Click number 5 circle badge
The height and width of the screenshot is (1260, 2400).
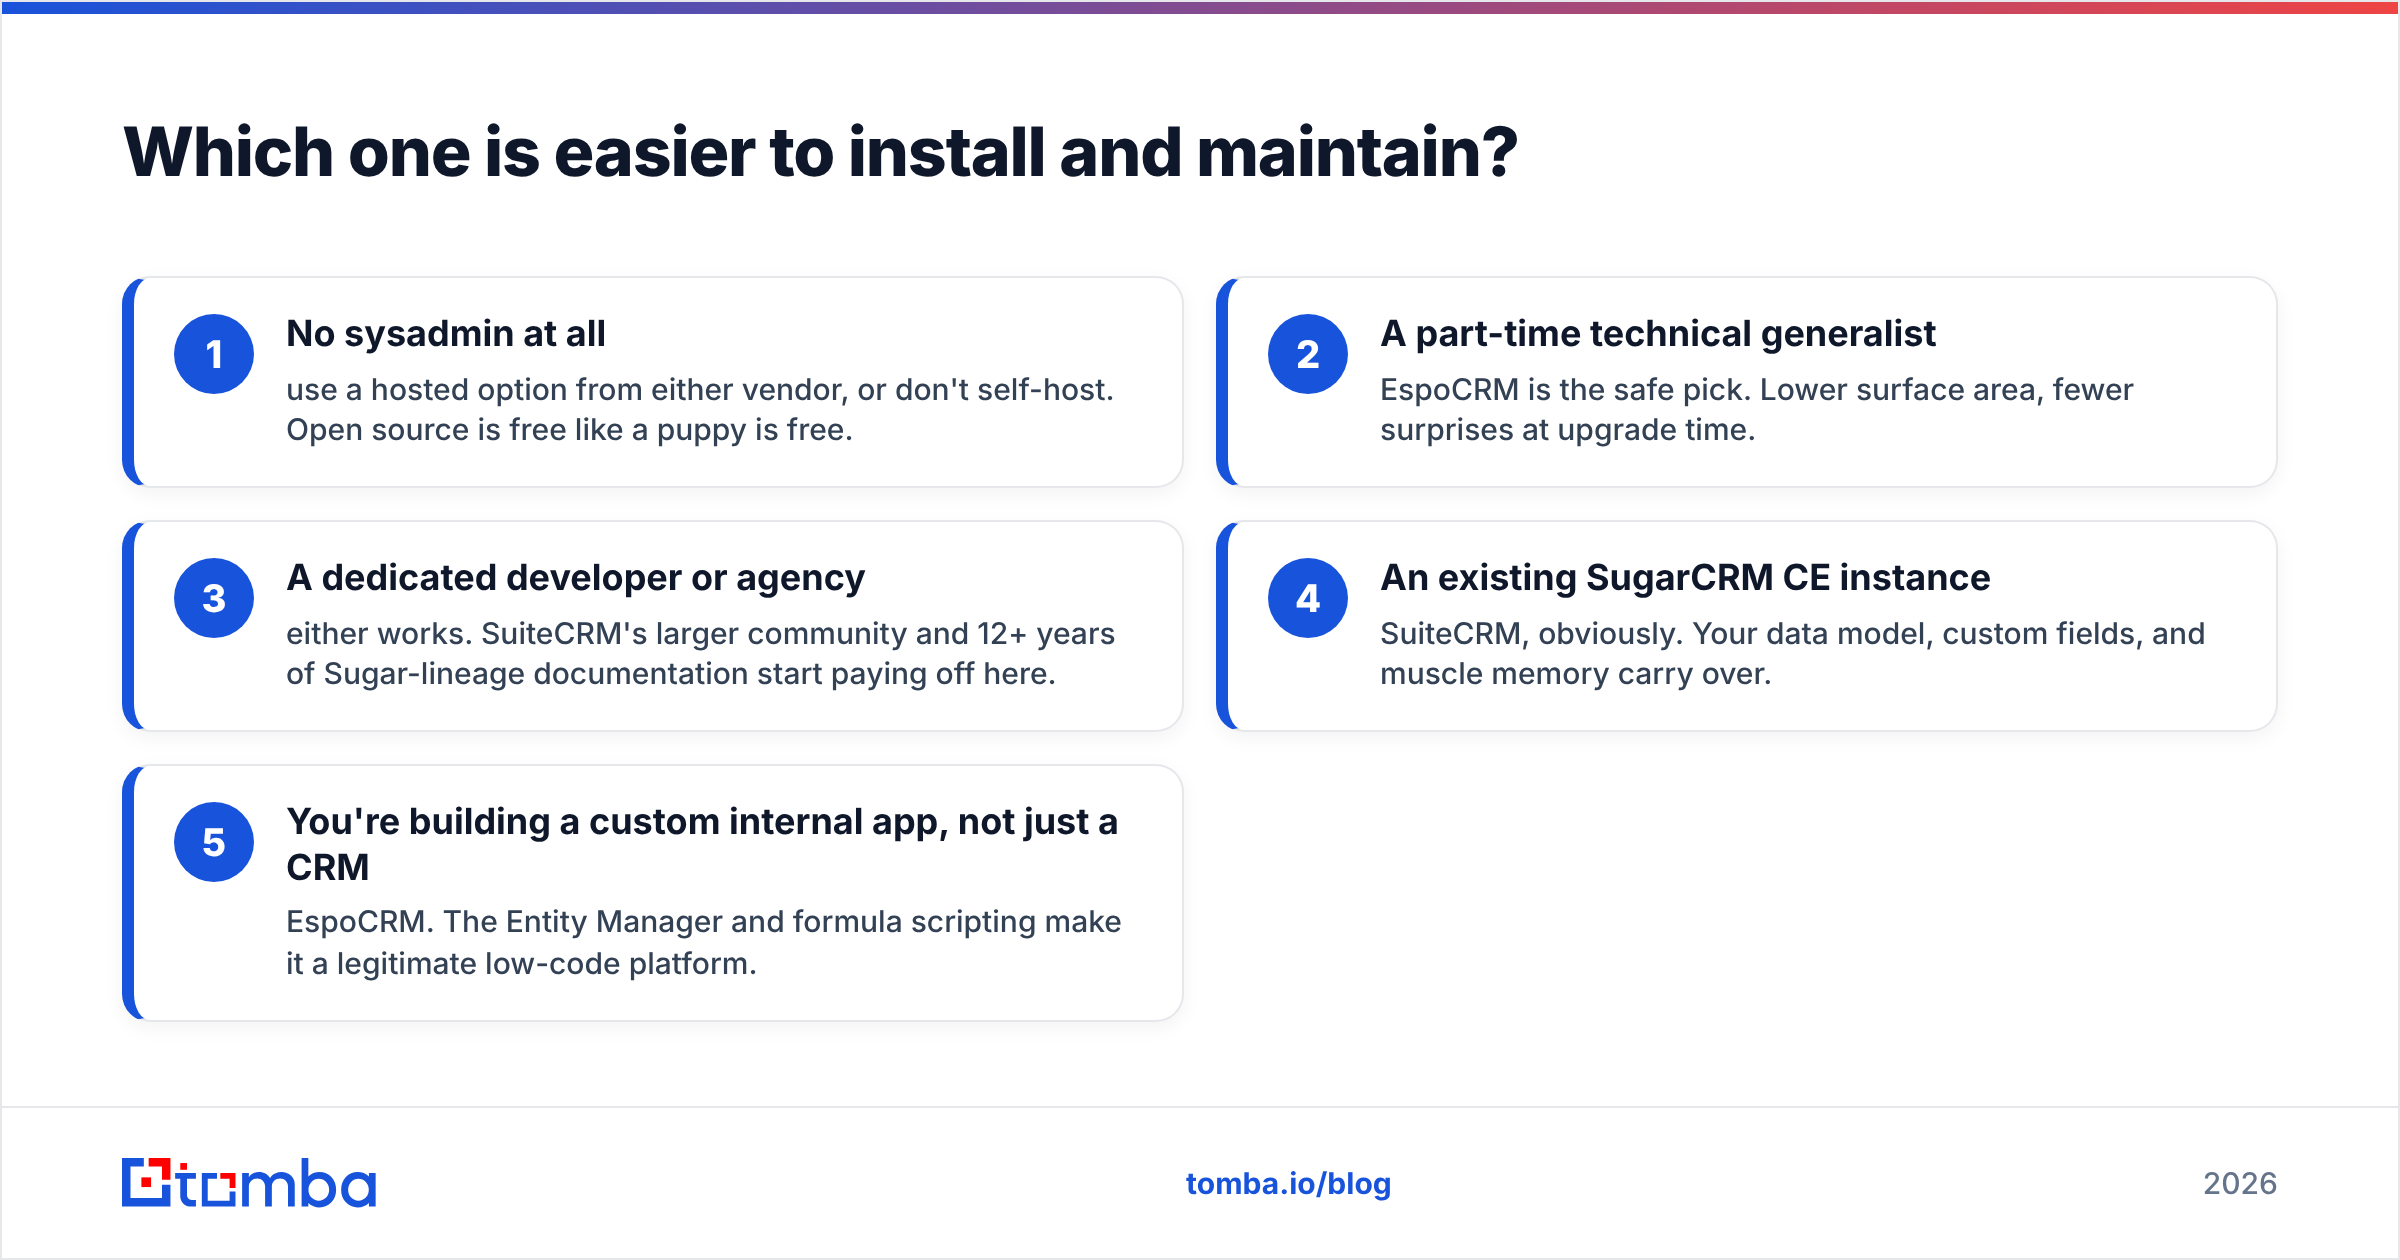pos(214,842)
